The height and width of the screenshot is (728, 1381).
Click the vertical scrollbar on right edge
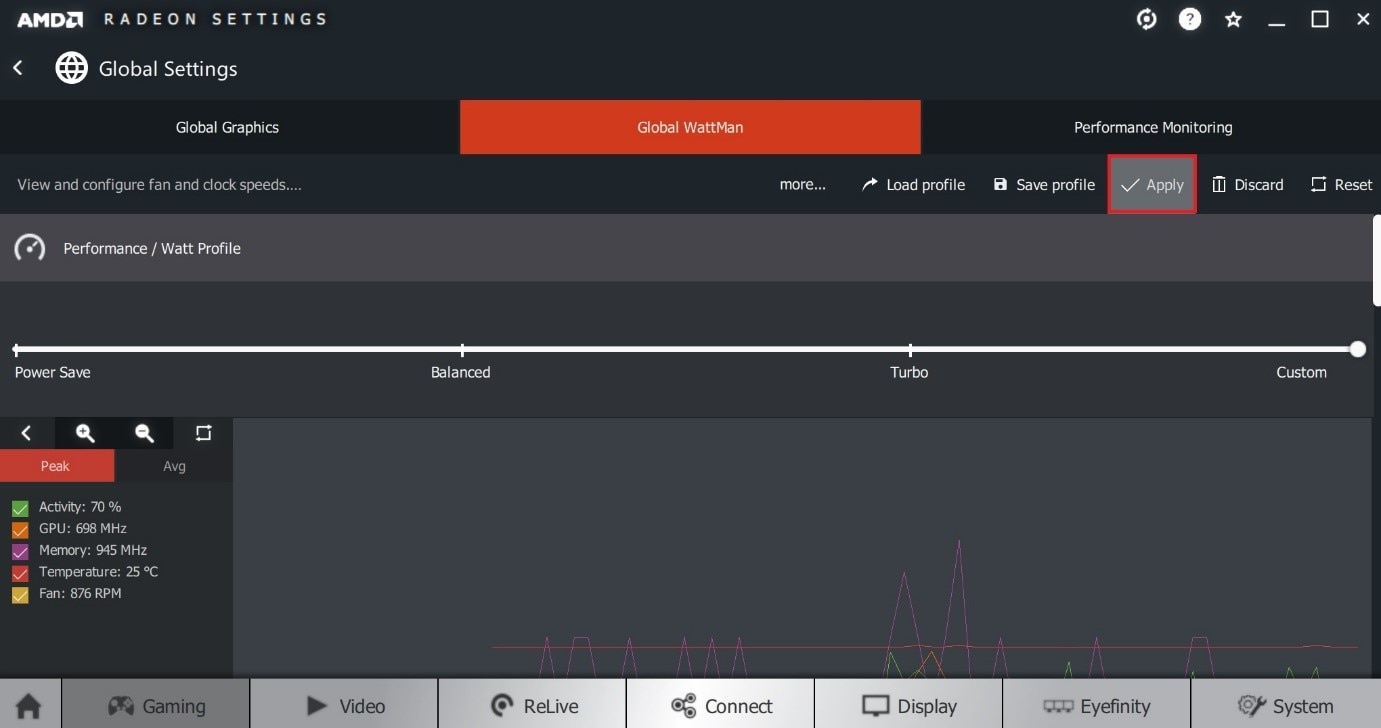click(1375, 260)
